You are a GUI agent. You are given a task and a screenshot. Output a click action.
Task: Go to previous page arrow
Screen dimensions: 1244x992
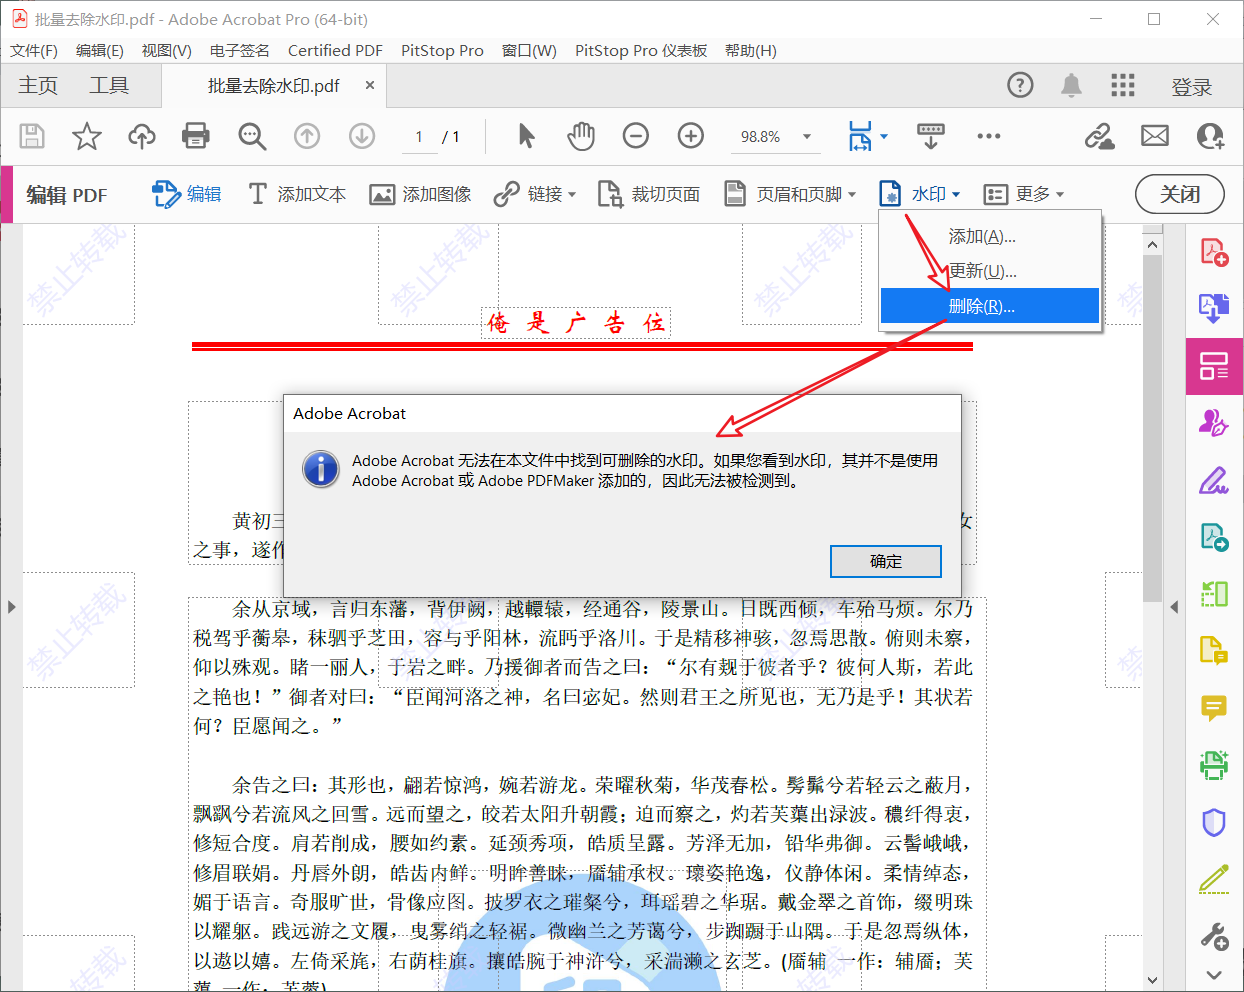[307, 136]
